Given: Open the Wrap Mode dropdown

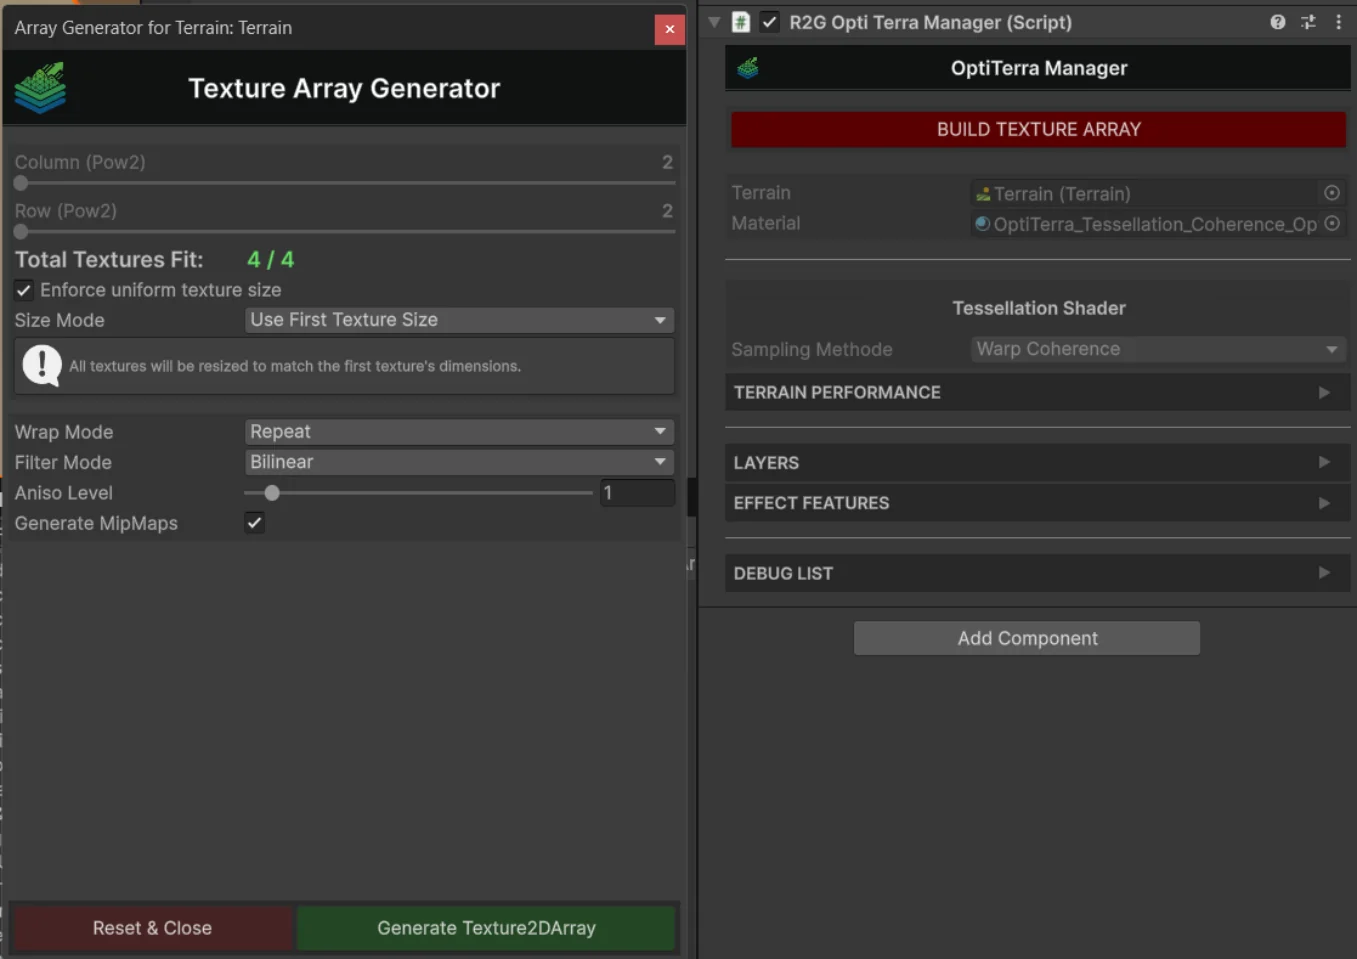Looking at the screenshot, I should (x=459, y=432).
